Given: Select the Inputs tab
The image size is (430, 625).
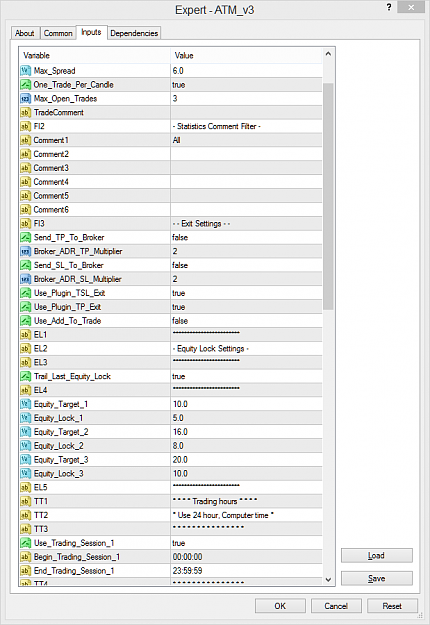Looking at the screenshot, I should tap(91, 32).
